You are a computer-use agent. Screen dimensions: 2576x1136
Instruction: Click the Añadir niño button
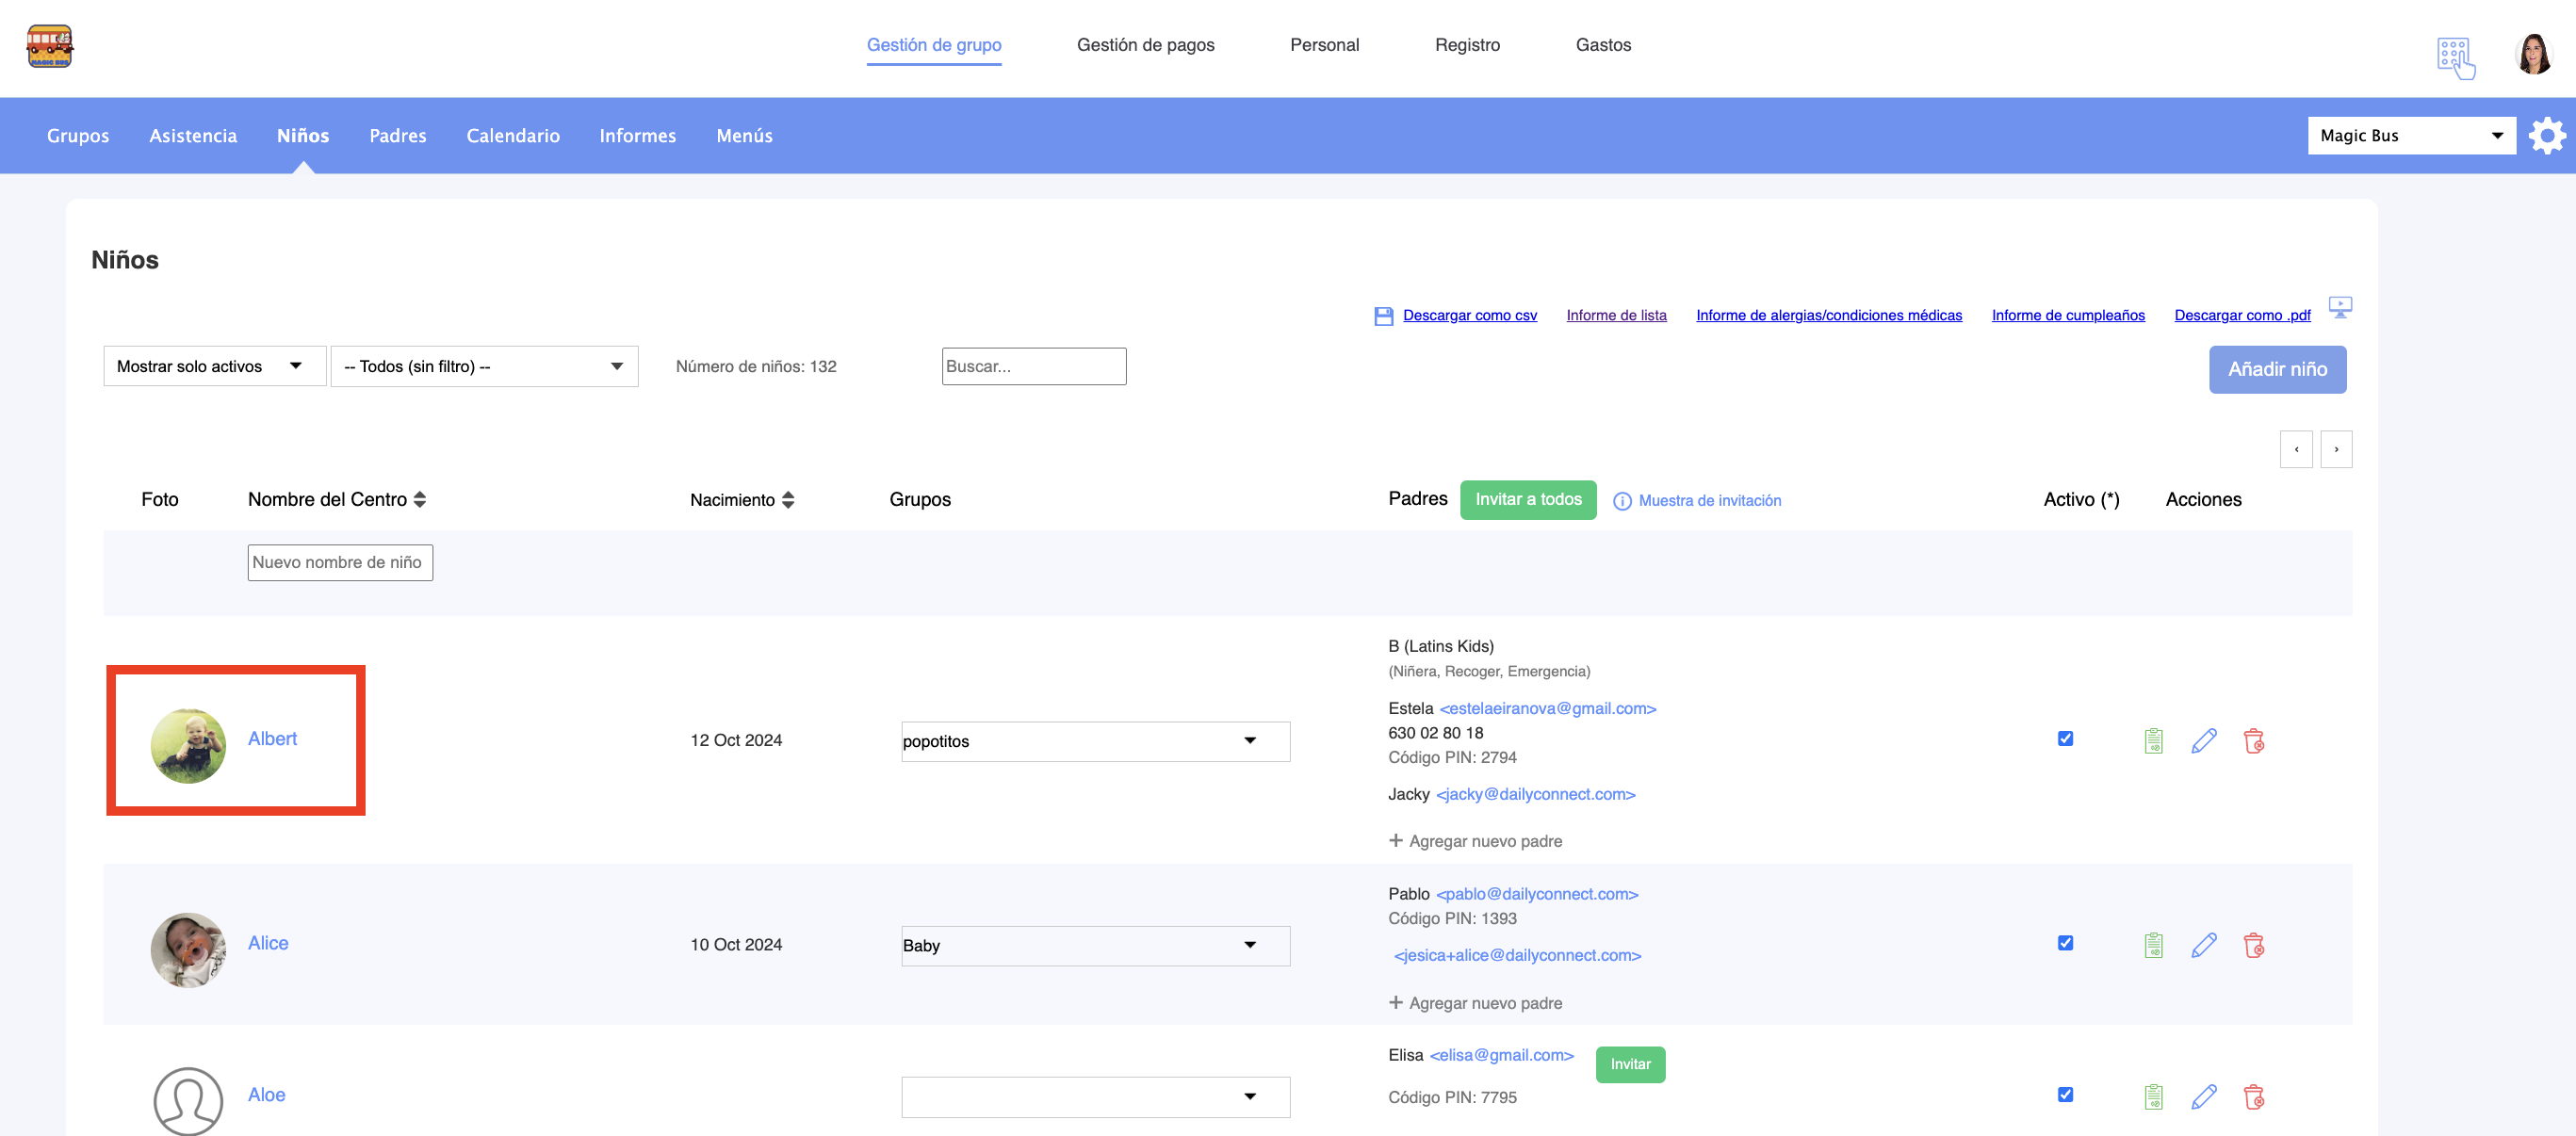click(2276, 369)
